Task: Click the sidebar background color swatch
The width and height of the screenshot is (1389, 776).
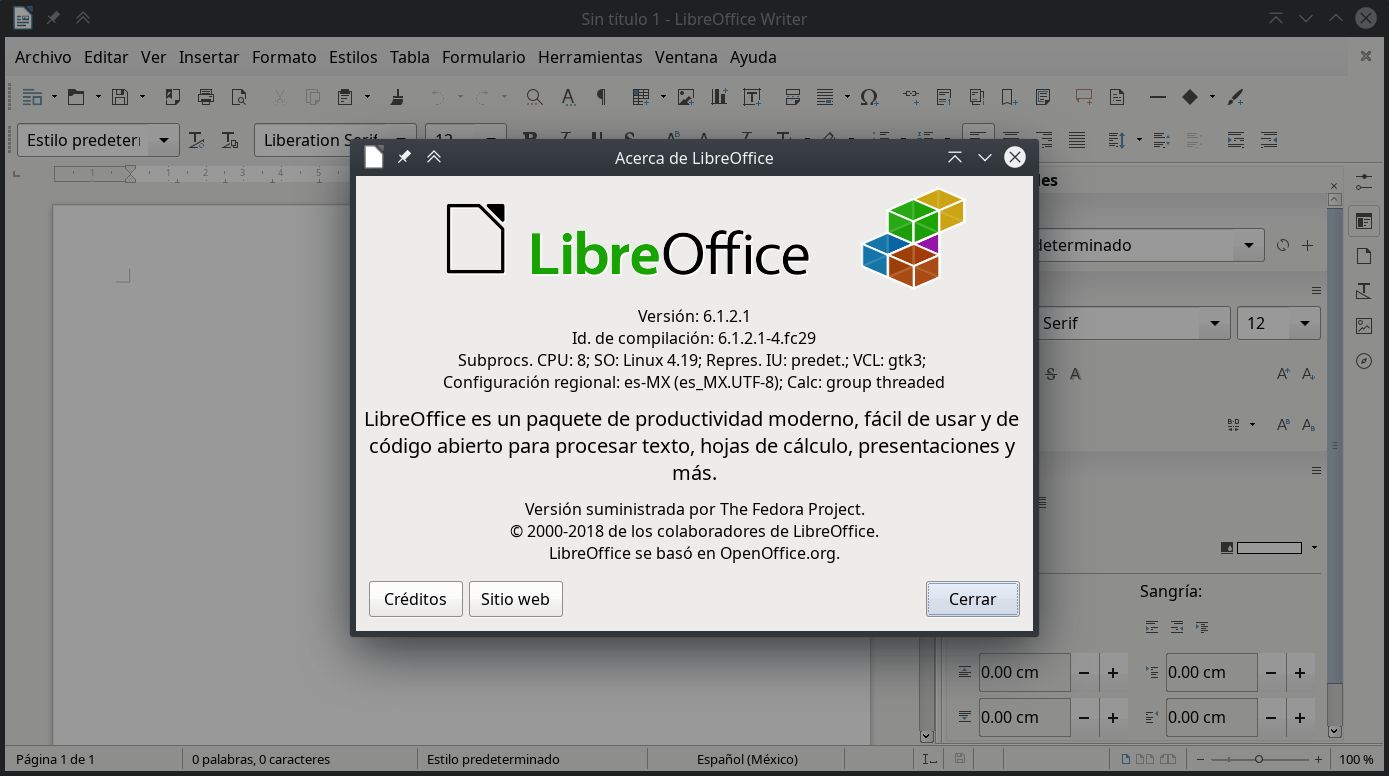Action: click(x=1268, y=548)
